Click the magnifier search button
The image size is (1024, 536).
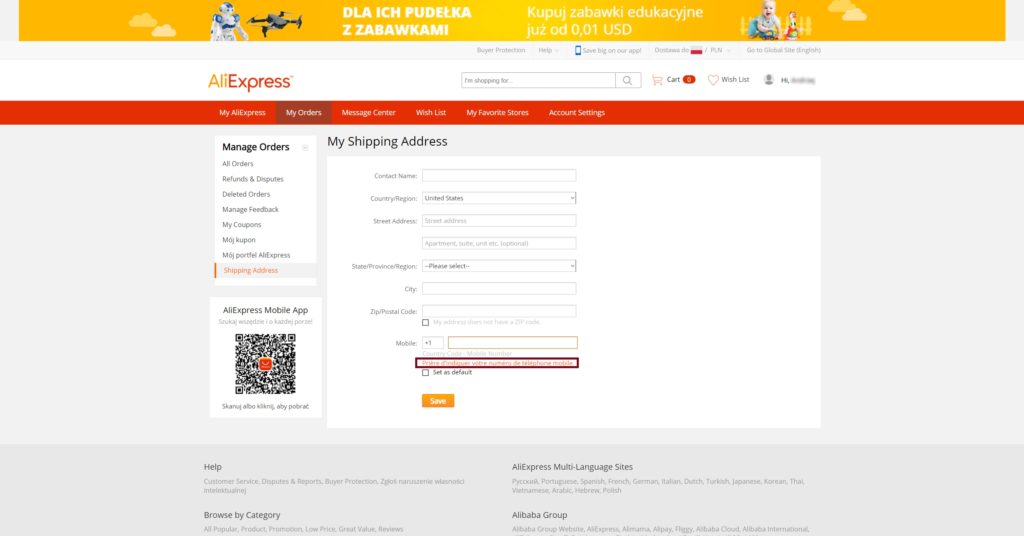click(628, 80)
